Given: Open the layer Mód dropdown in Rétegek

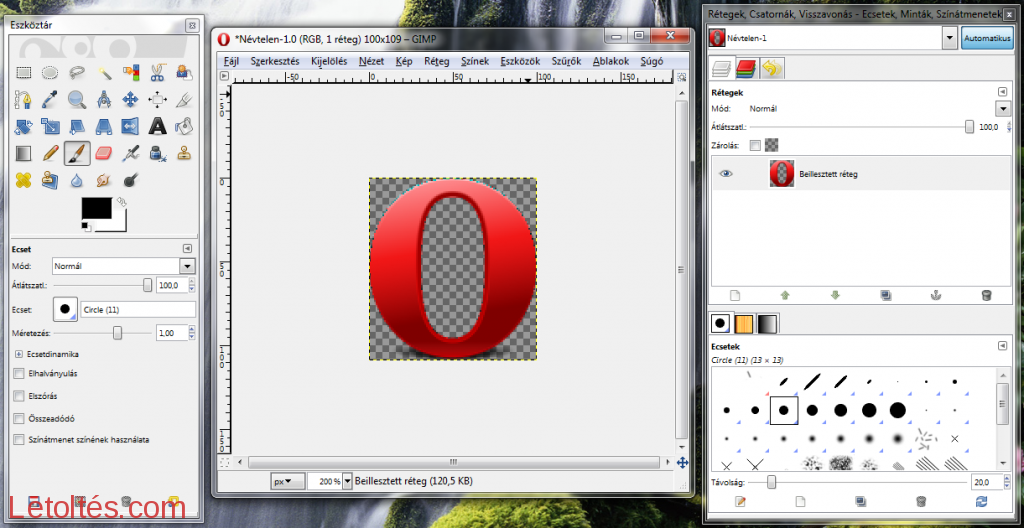Looking at the screenshot, I should 1002,109.
